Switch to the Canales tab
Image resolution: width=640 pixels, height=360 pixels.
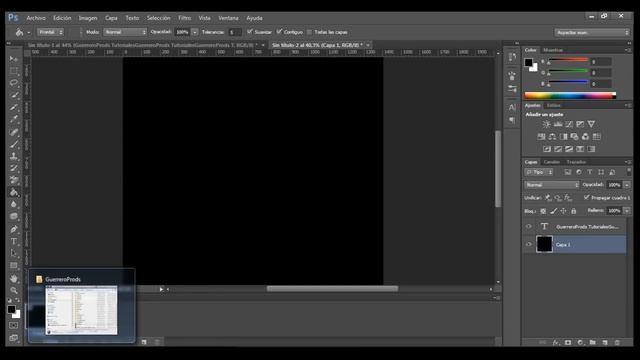pyautogui.click(x=551, y=162)
